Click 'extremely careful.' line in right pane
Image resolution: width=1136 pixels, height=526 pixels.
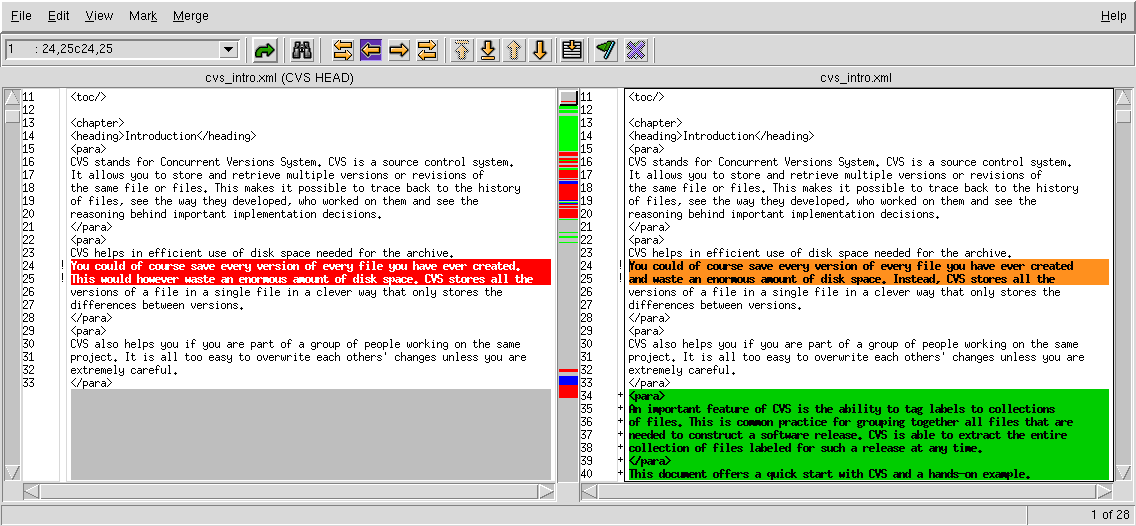682,370
